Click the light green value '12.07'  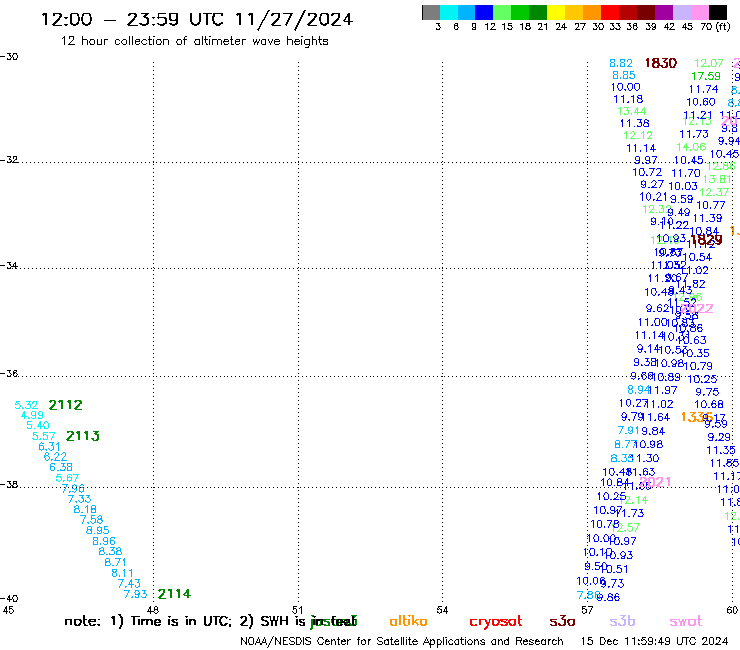(x=708, y=63)
